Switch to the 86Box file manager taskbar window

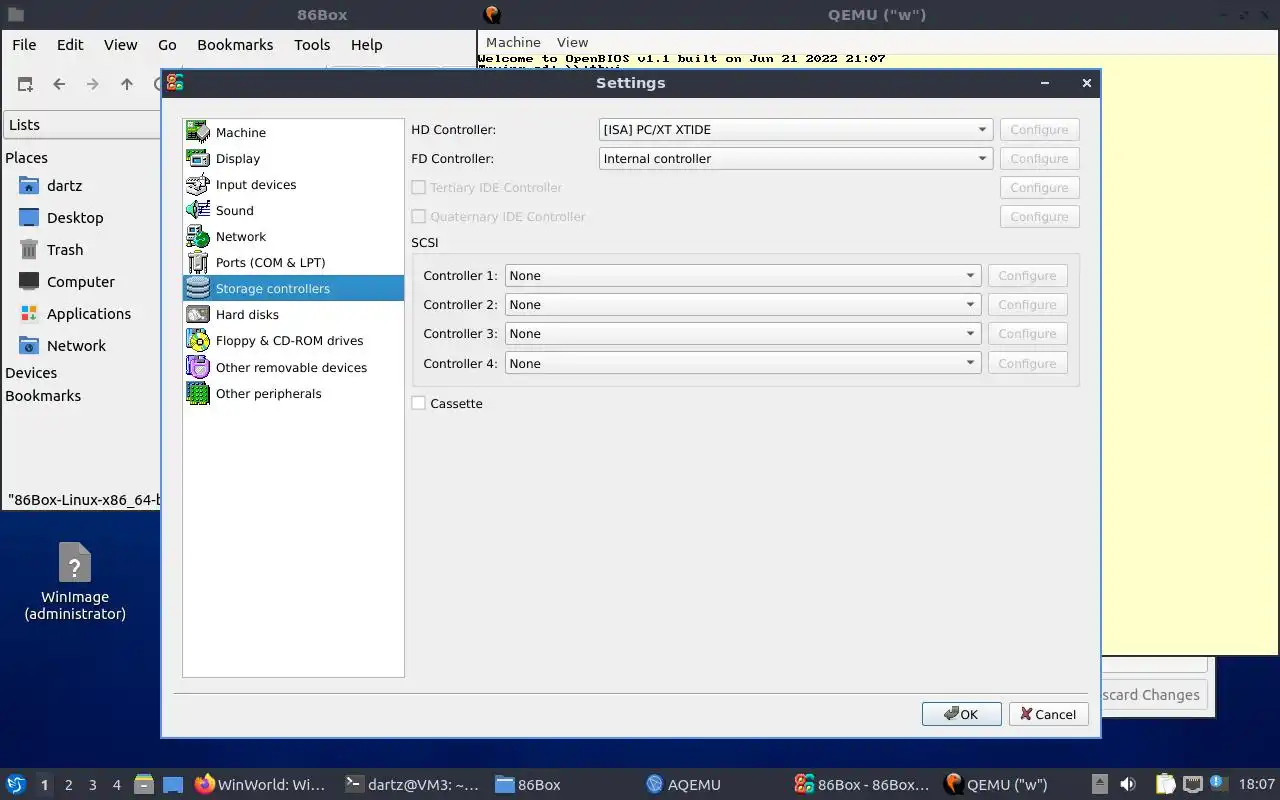pos(528,785)
